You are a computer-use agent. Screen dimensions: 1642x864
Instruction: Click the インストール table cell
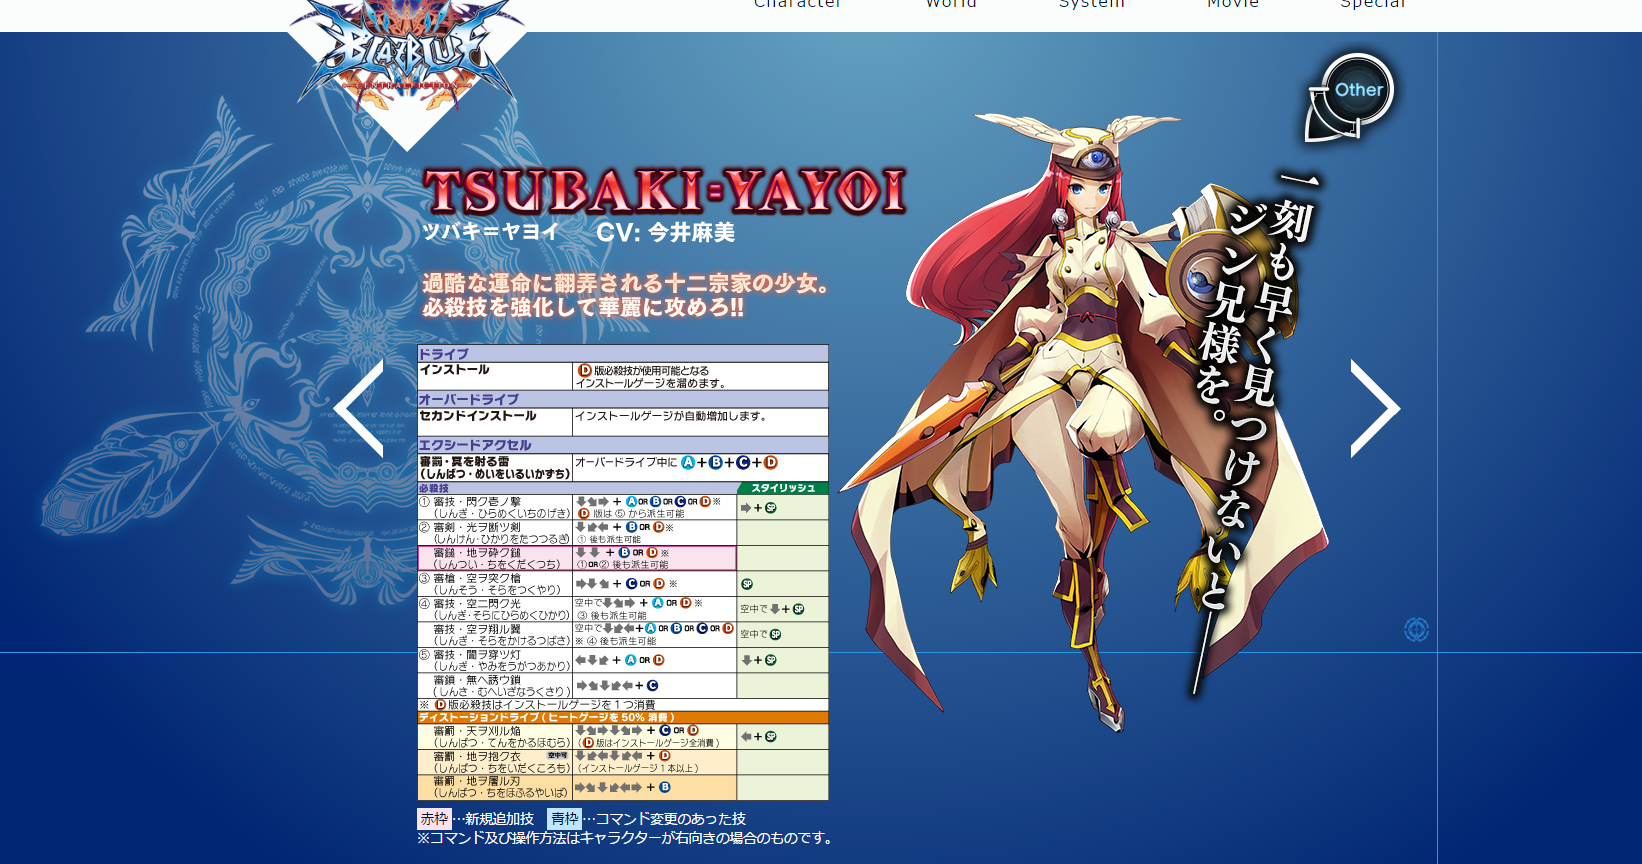[495, 376]
